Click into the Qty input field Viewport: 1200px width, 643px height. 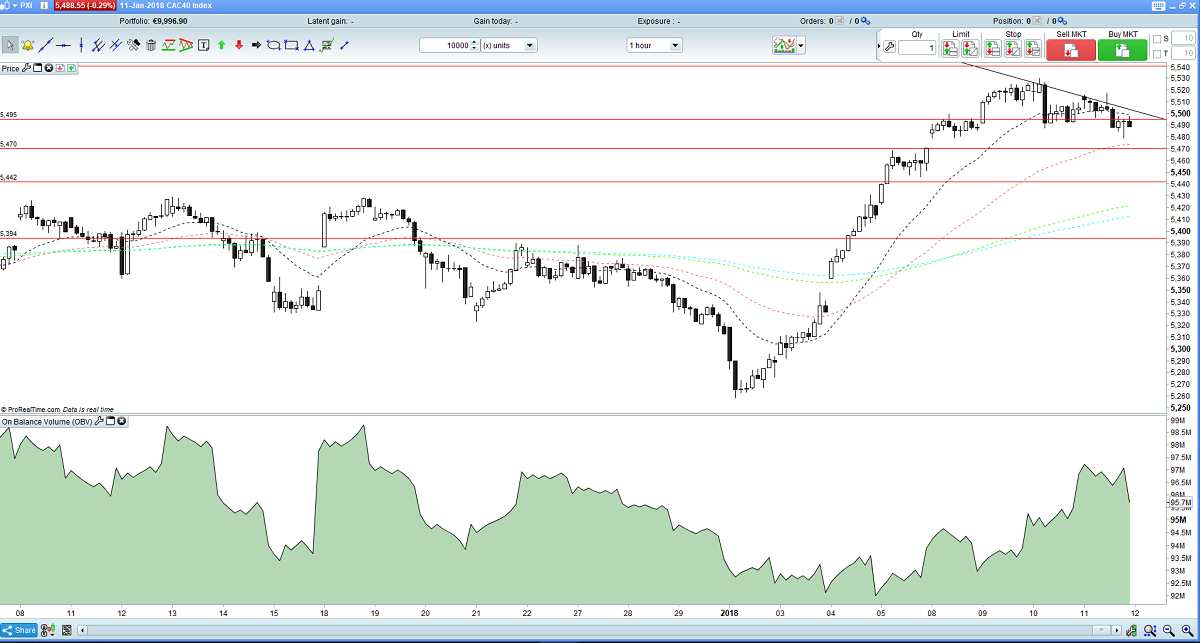(917, 48)
